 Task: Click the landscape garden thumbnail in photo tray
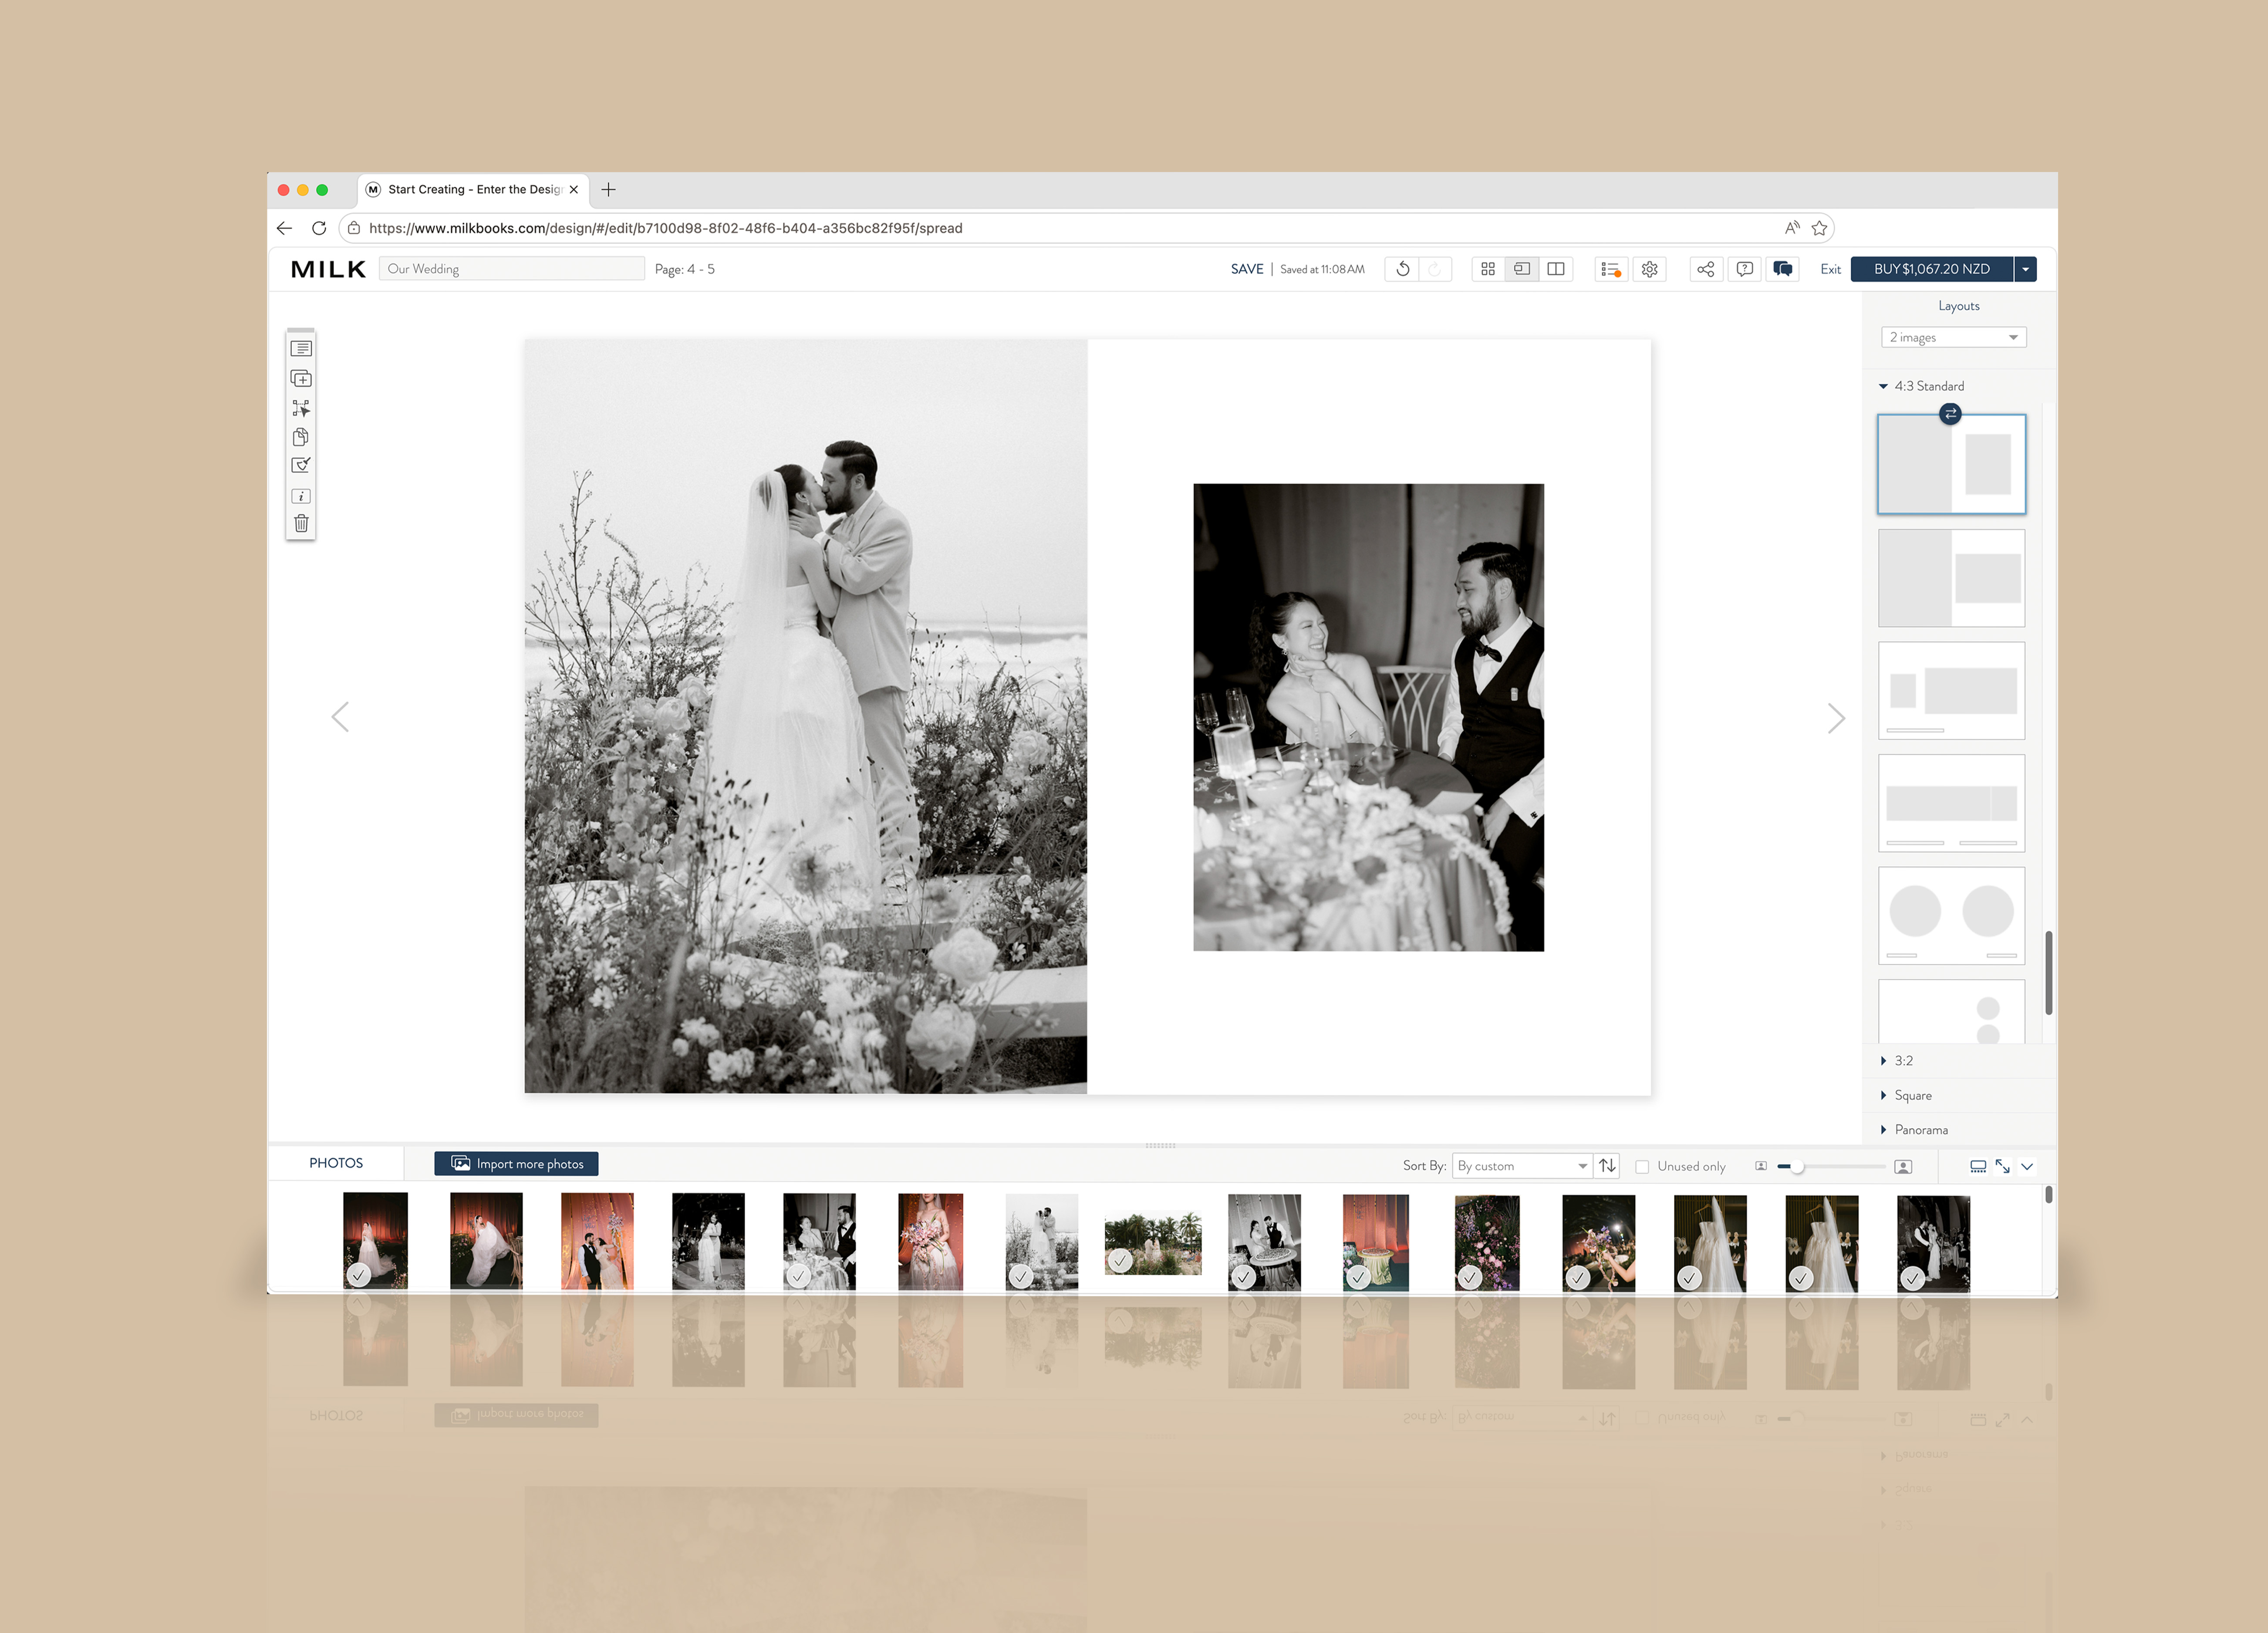point(1153,1242)
